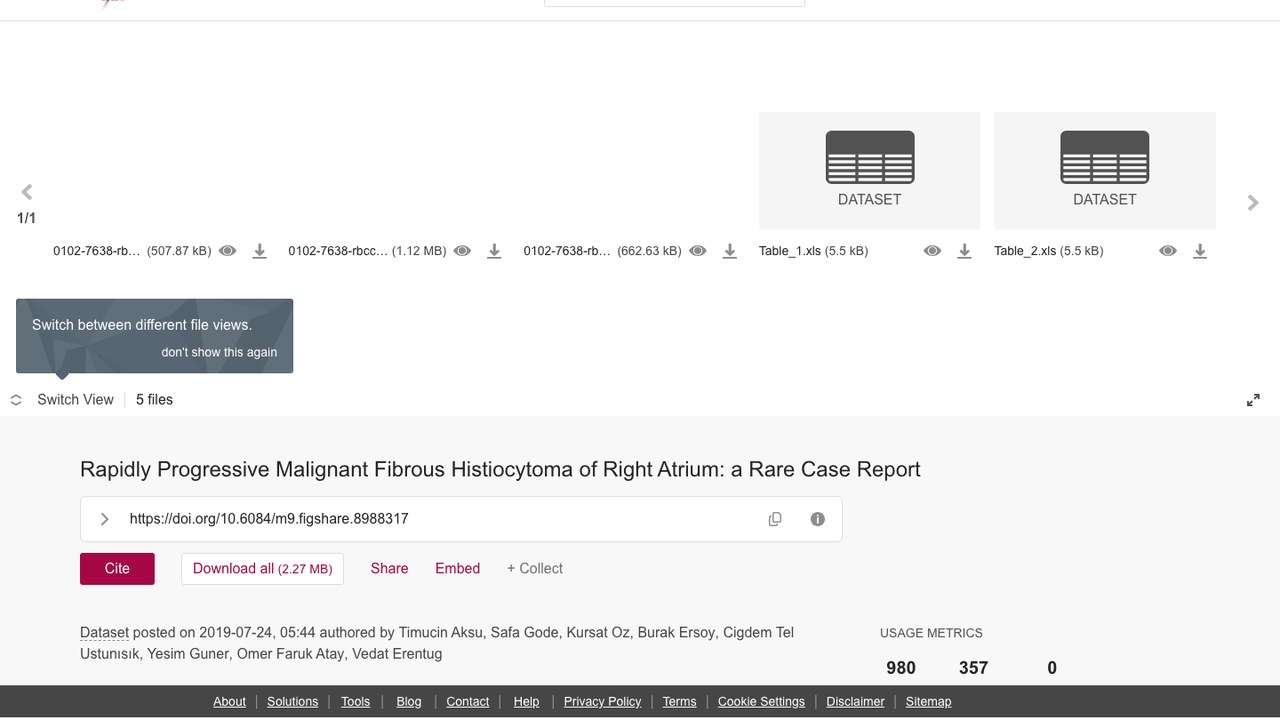Open the Embed option

coord(457,568)
